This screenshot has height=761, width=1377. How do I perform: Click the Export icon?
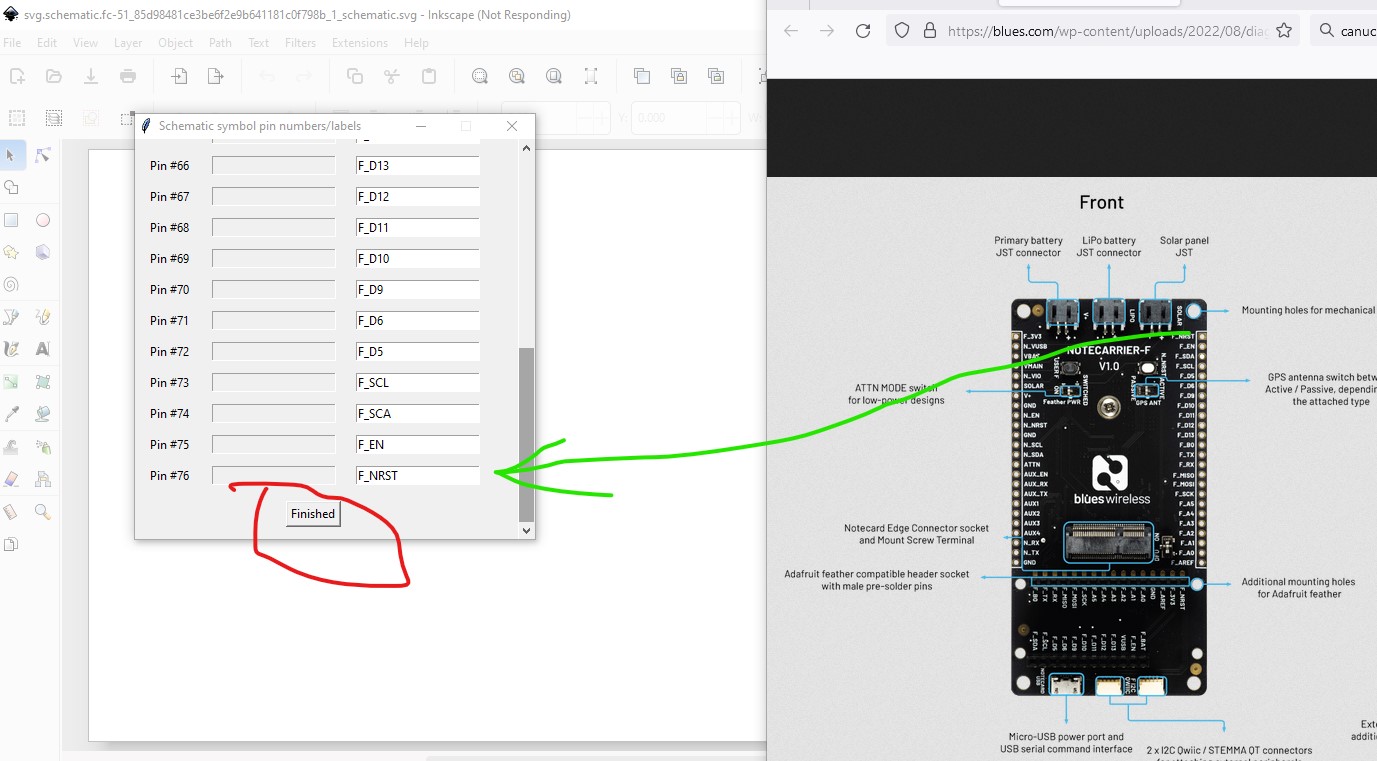click(215, 76)
